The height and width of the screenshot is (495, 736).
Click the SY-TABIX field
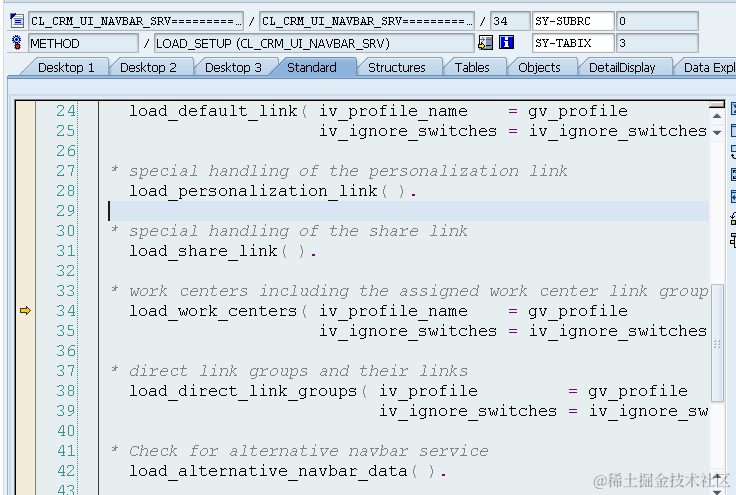pos(573,43)
